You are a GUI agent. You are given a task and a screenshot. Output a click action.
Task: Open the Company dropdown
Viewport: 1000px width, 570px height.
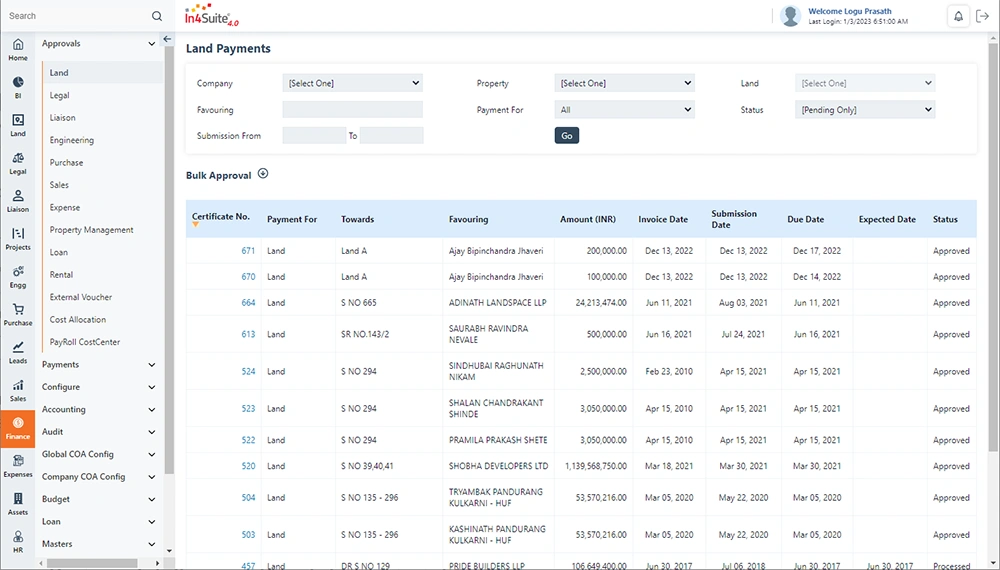(x=352, y=83)
